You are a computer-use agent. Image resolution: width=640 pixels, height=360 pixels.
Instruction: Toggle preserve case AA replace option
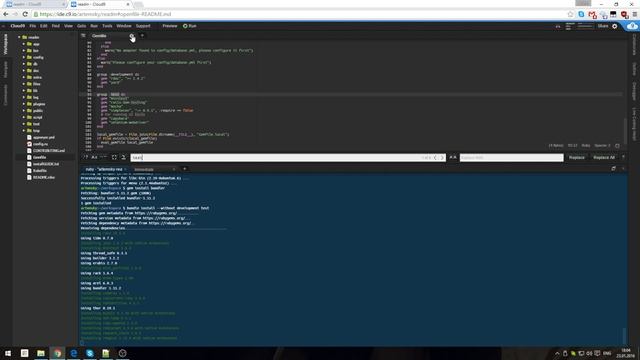coord(453,158)
